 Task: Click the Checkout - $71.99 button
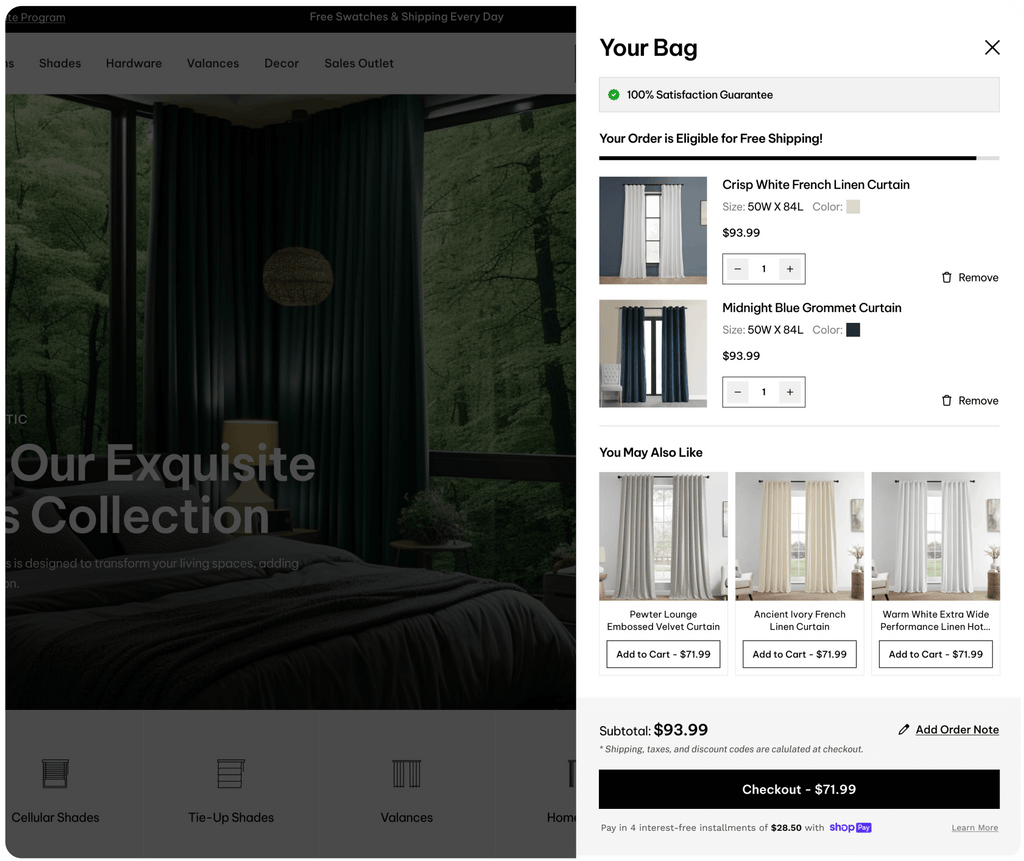point(799,789)
